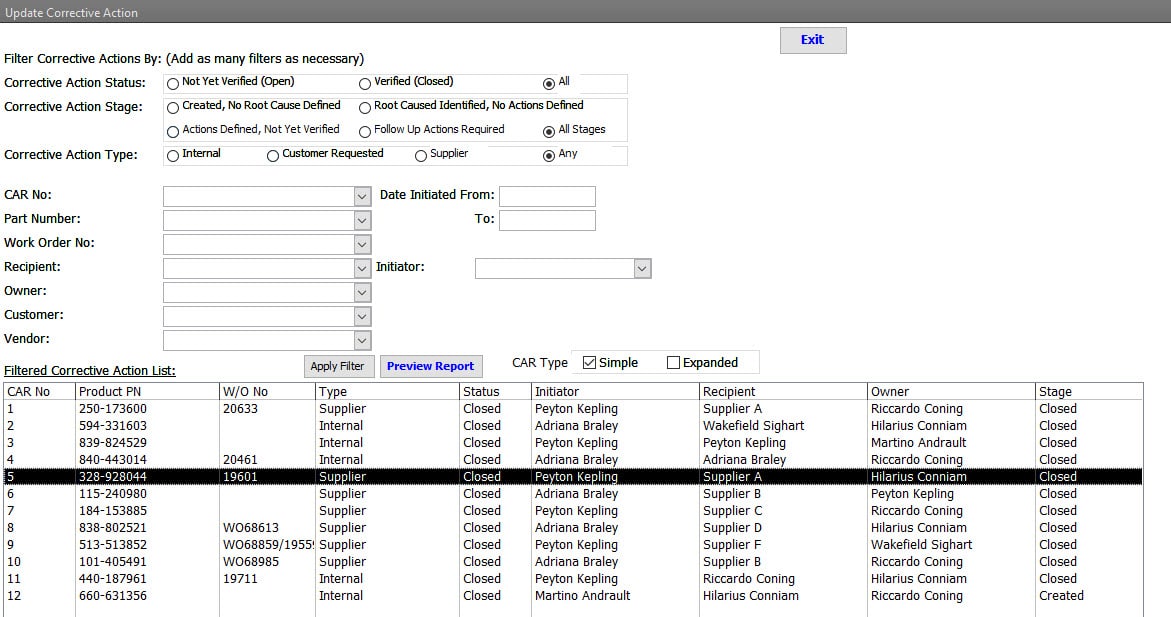Expand the Initiator dropdown
This screenshot has height=617, width=1171.
click(642, 268)
